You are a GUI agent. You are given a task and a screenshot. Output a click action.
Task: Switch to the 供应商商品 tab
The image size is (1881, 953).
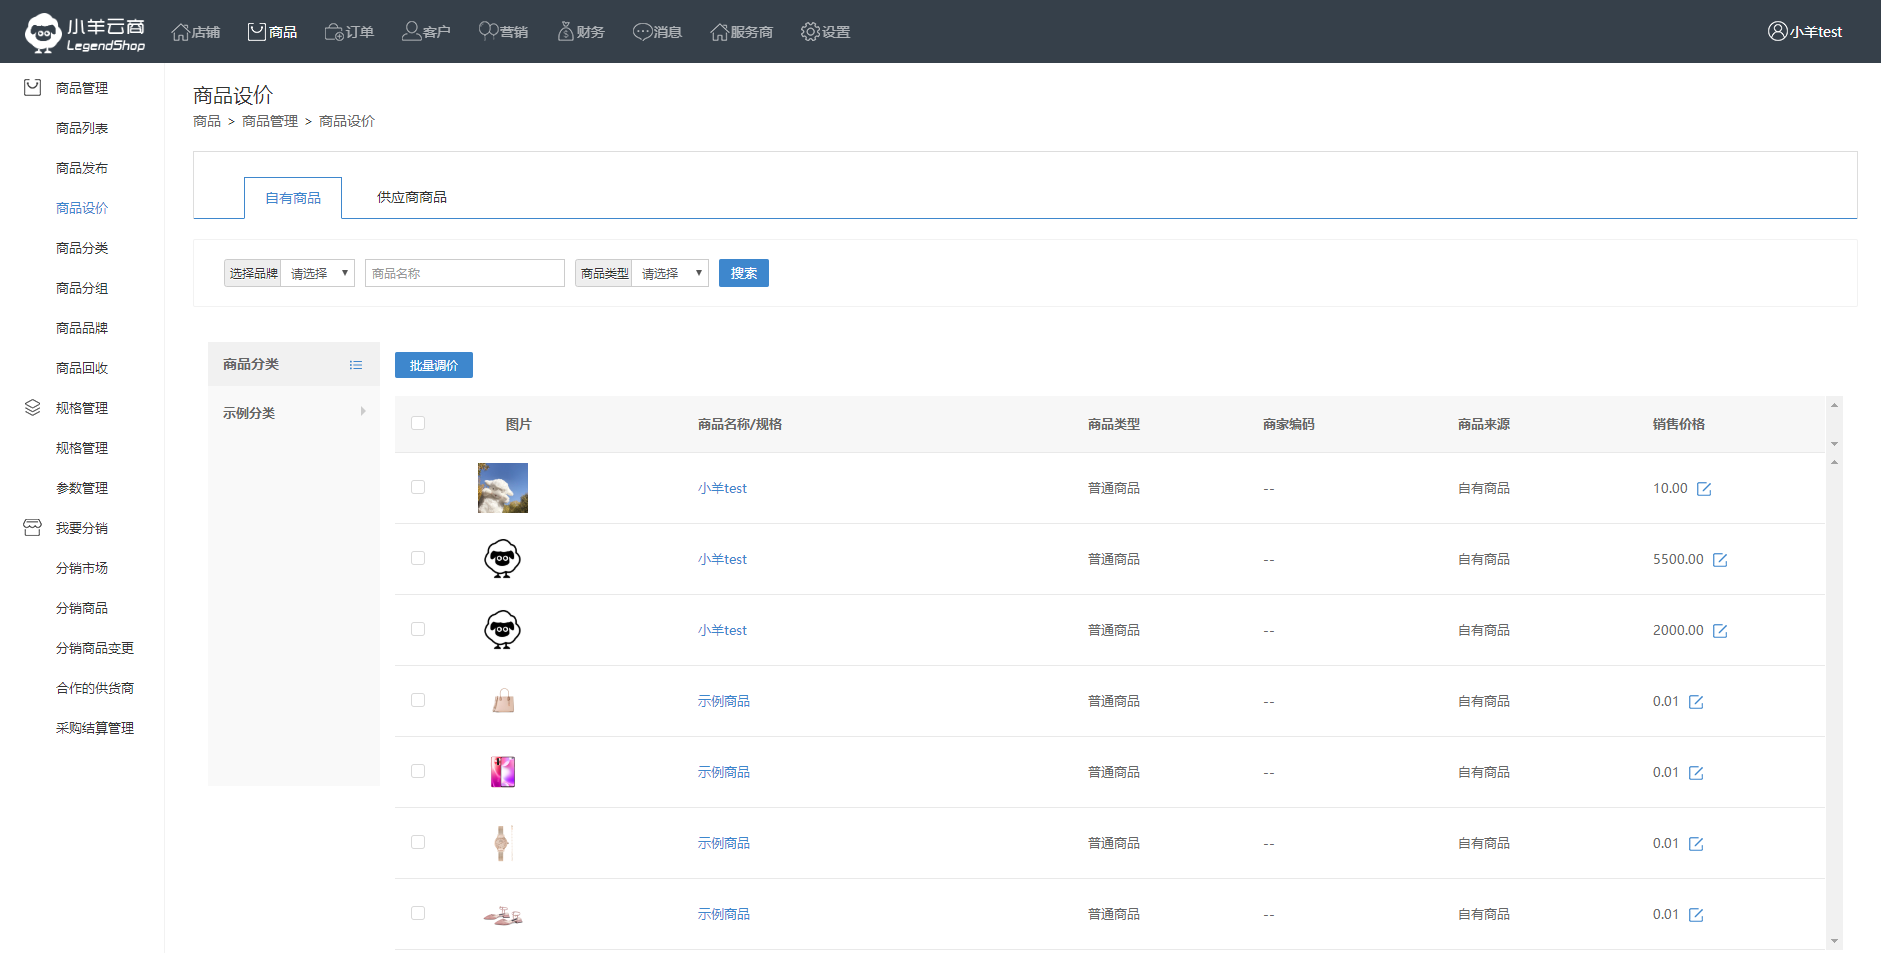411,198
